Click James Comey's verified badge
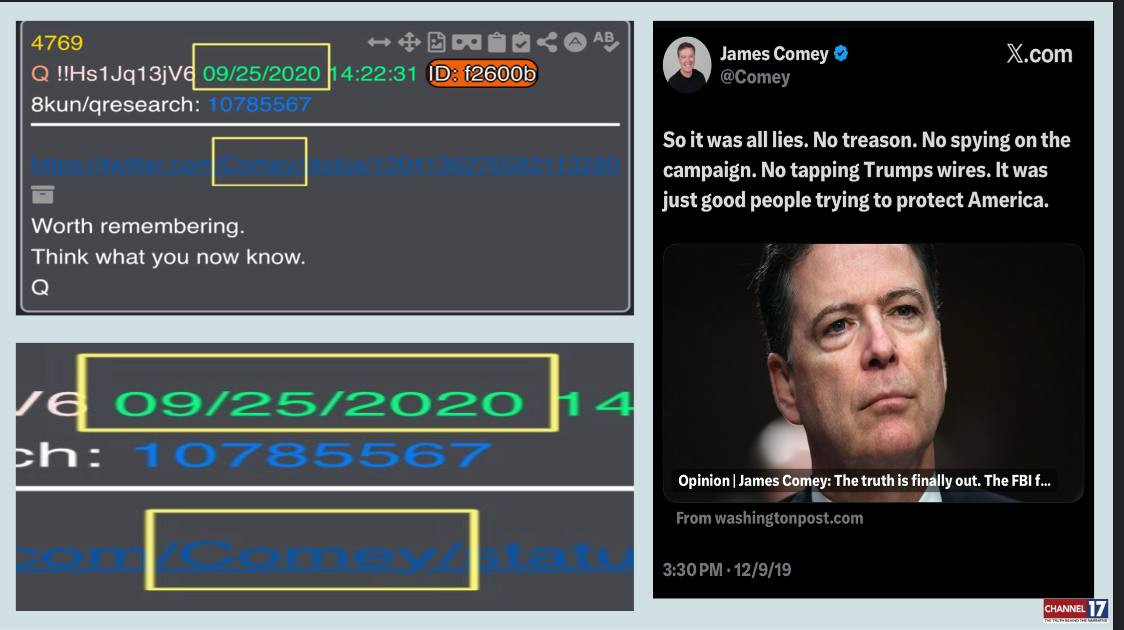 pos(841,54)
